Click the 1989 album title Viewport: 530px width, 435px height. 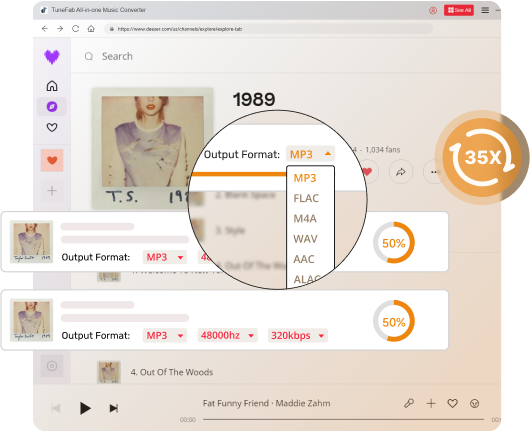(254, 100)
